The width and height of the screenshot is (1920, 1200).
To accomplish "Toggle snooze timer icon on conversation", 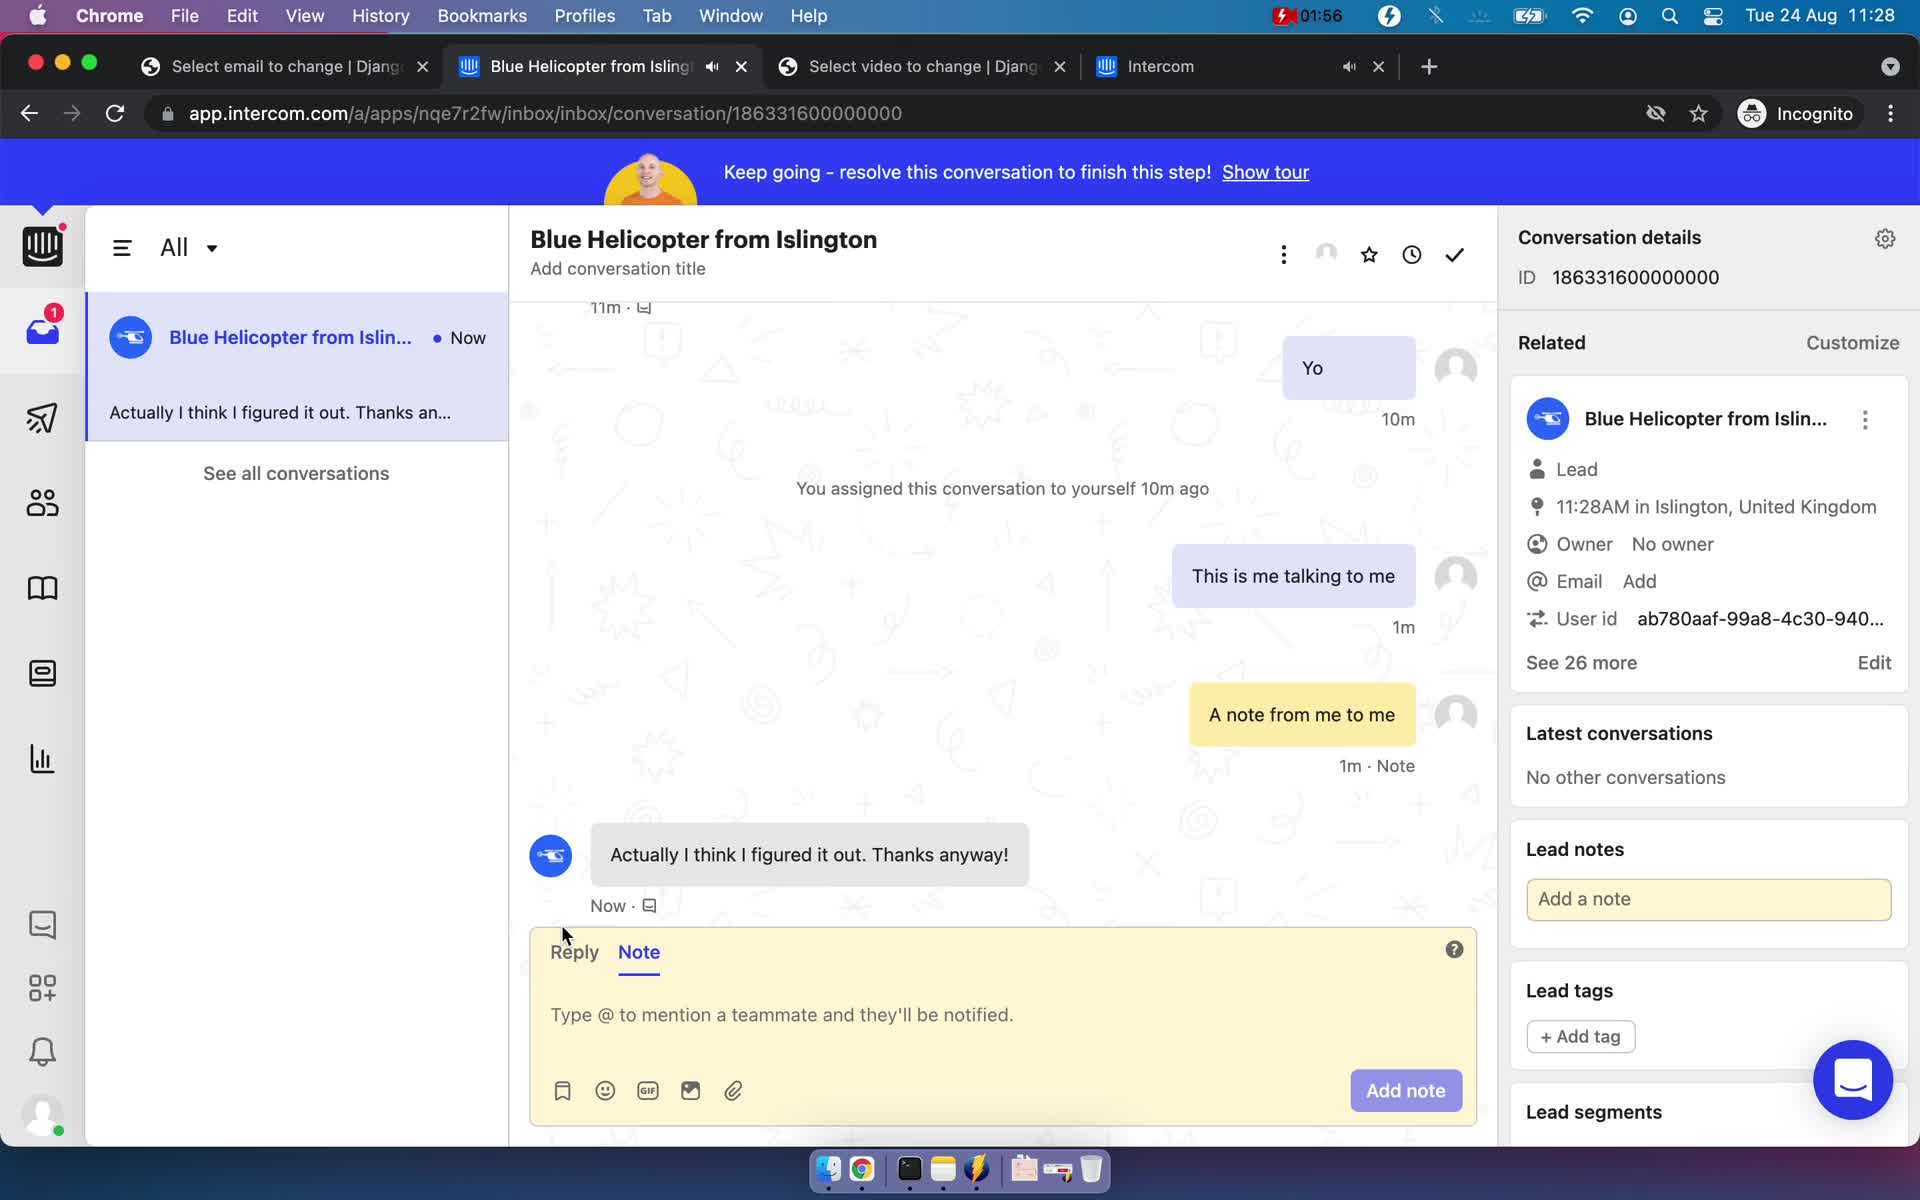I will pyautogui.click(x=1411, y=253).
